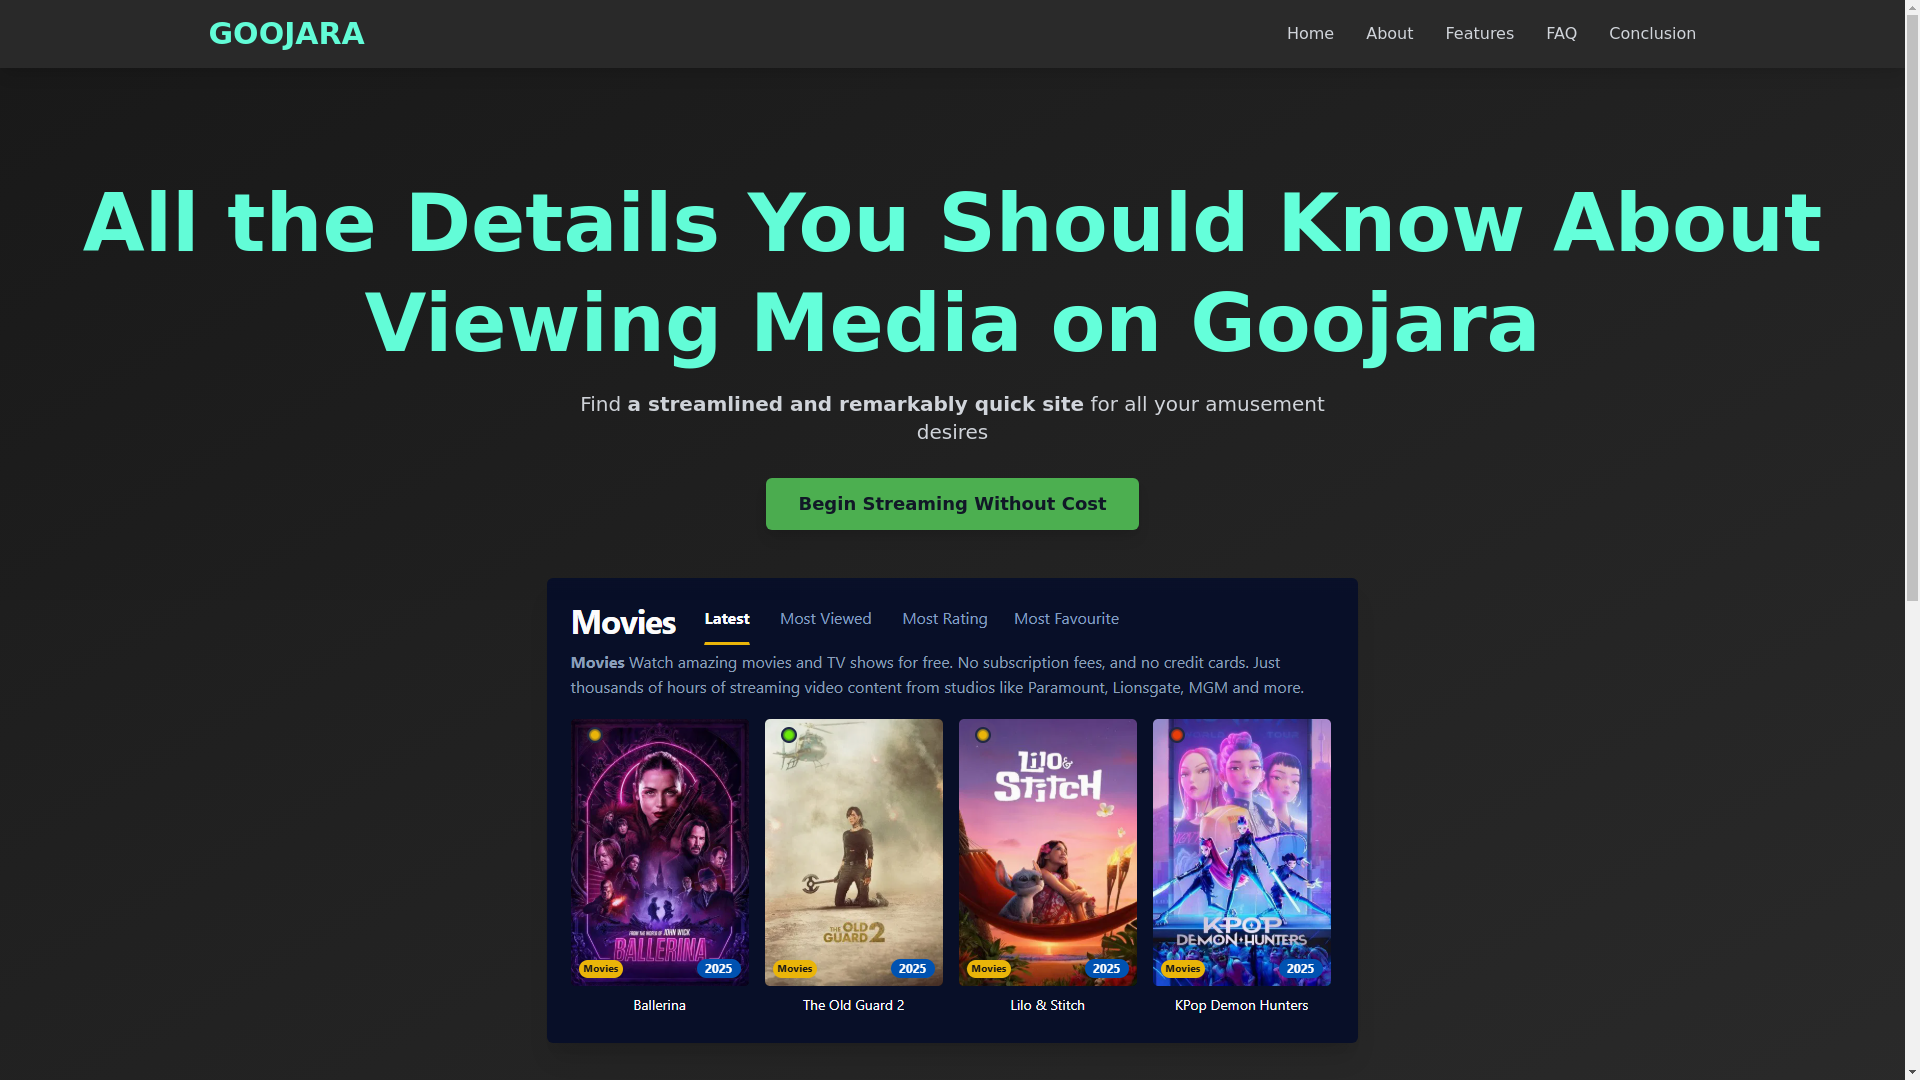Click 2025 badge on KPop Demon Hunters
This screenshot has width=1920, height=1080.
point(1301,968)
